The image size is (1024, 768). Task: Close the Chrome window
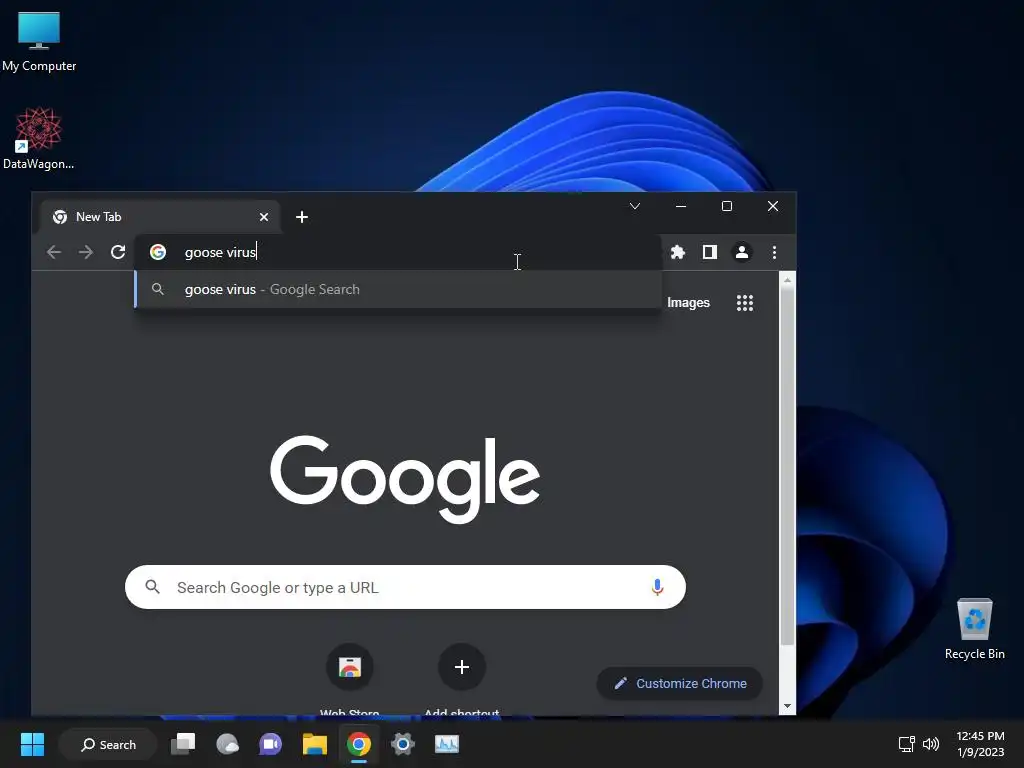point(773,206)
